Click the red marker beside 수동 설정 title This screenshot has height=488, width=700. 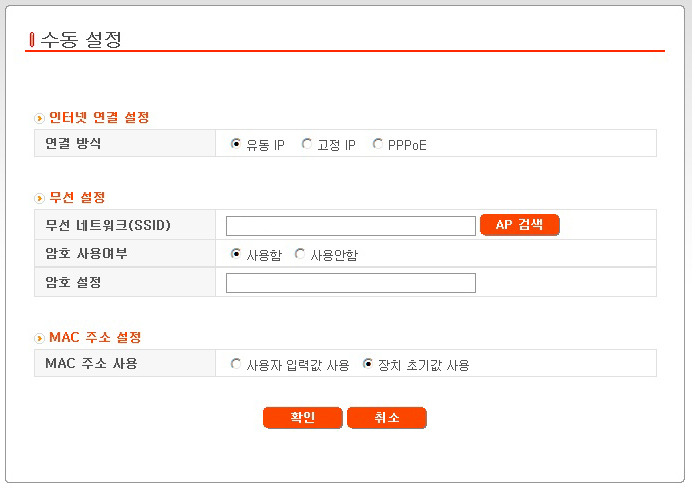pyautogui.click(x=31, y=39)
